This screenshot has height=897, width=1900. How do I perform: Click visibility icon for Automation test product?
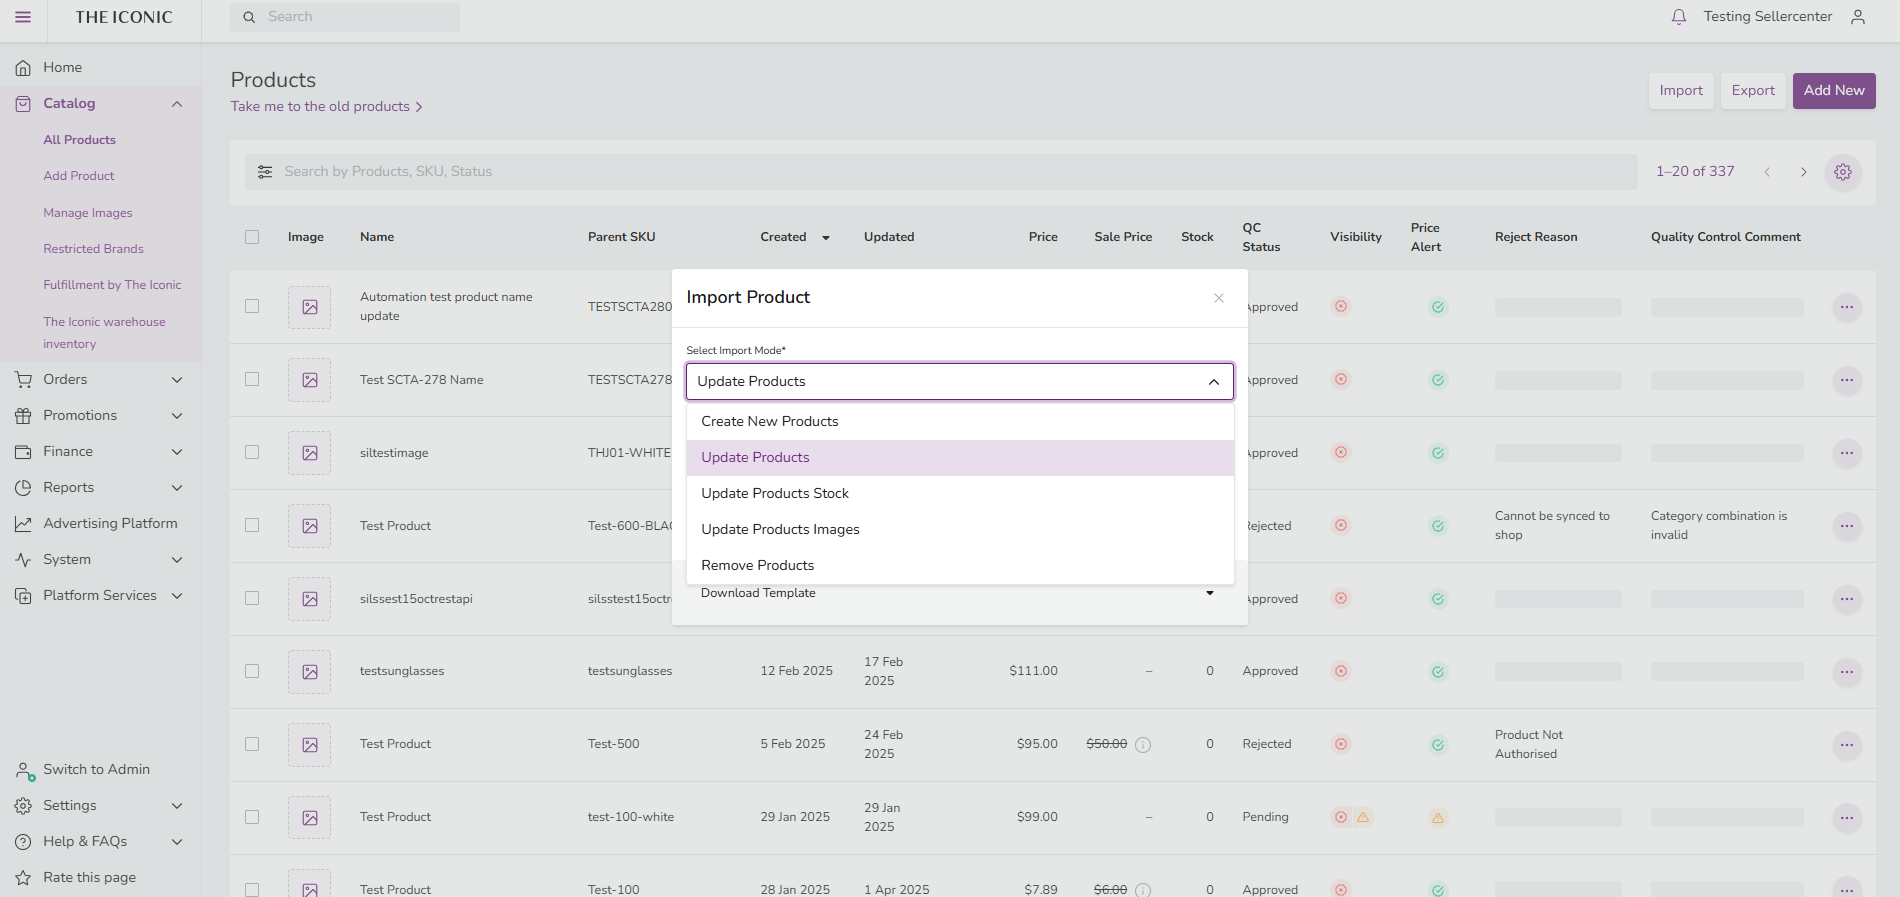(x=1341, y=306)
